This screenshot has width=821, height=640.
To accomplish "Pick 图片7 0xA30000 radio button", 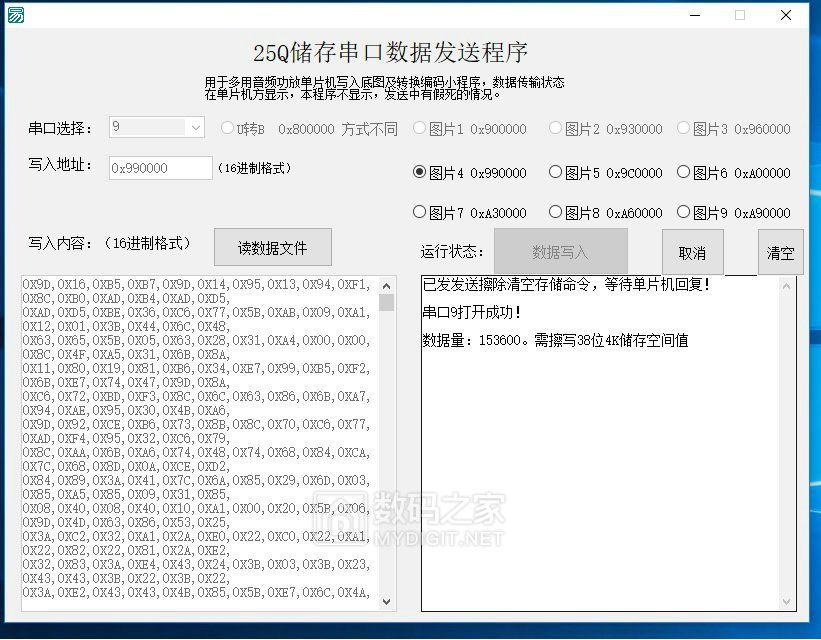I will tap(420, 212).
